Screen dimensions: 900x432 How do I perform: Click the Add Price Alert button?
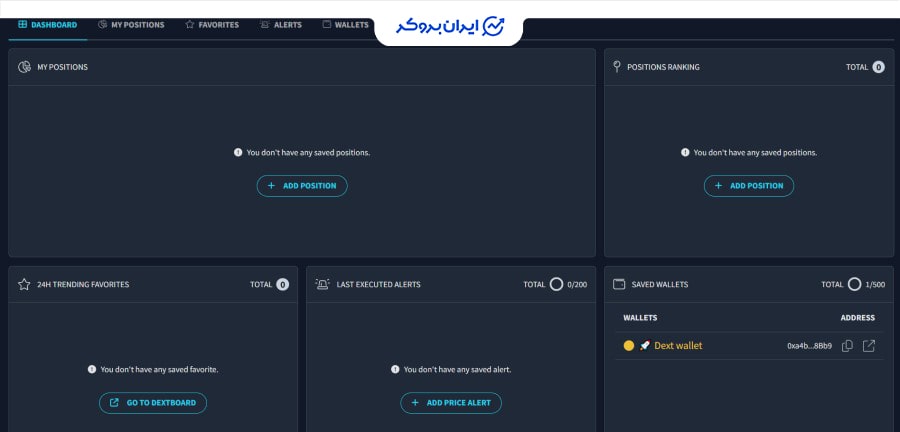tap(451, 403)
